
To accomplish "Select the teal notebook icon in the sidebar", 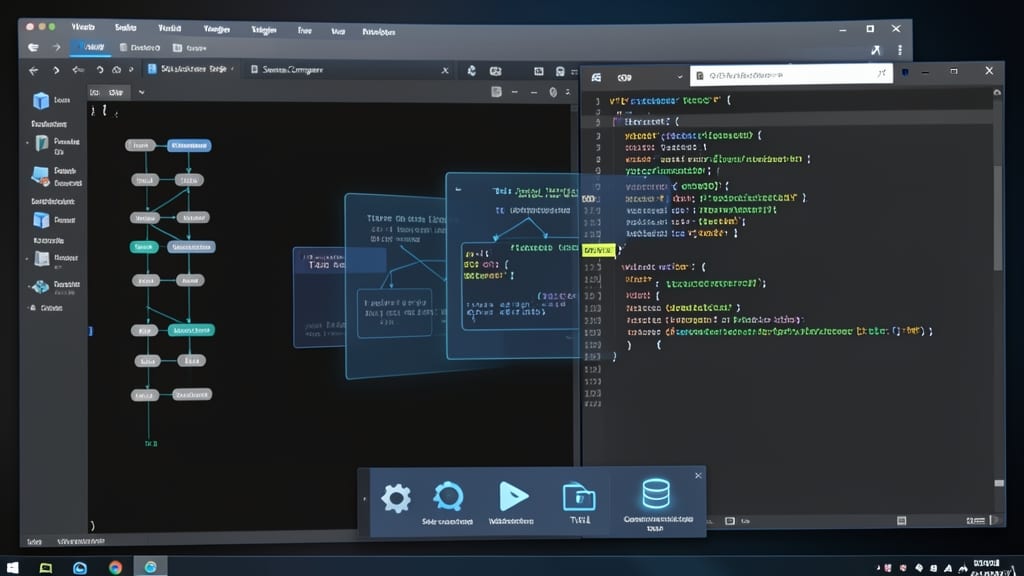I will (x=42, y=144).
